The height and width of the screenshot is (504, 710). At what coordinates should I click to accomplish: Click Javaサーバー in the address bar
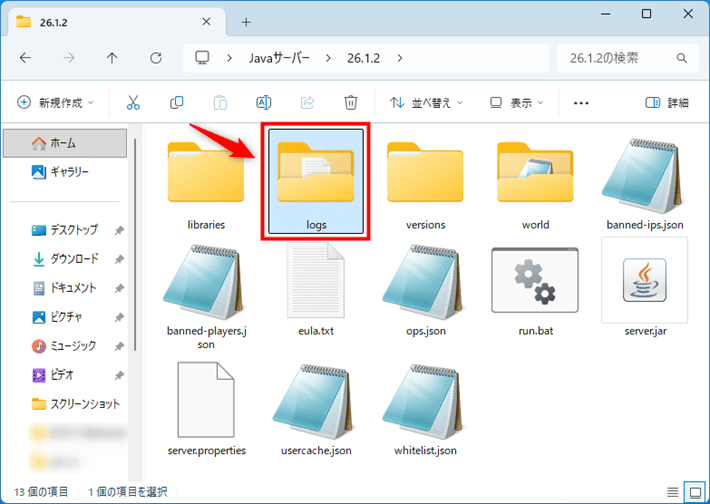(279, 58)
